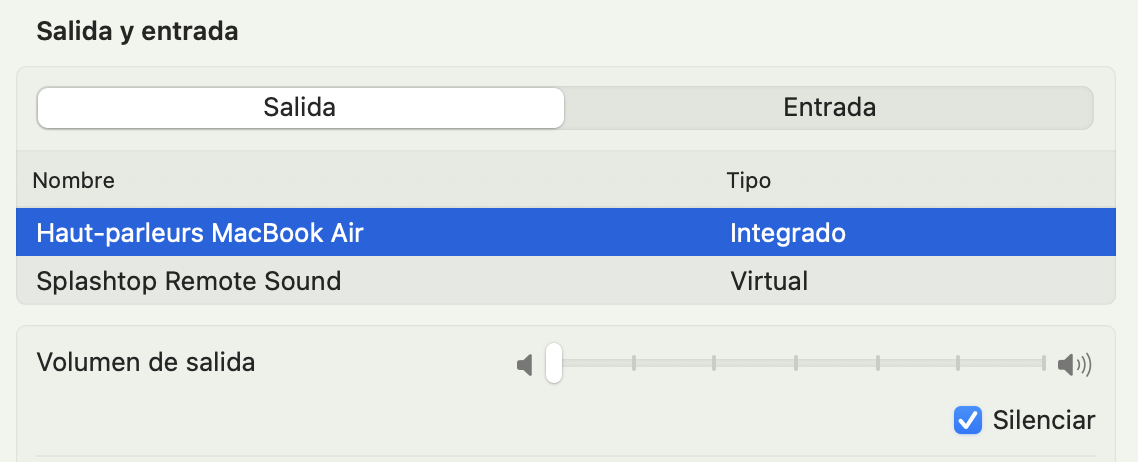The height and width of the screenshot is (462, 1138).
Task: Choose Splashtop Remote Sound output device
Action: tap(565, 281)
